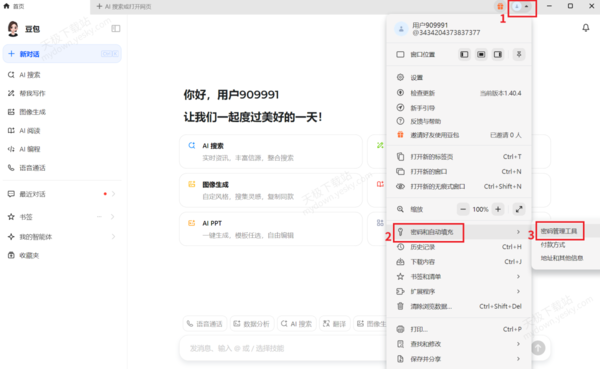
Task: Expand the 我的智能体 chevron
Action: 114,237
